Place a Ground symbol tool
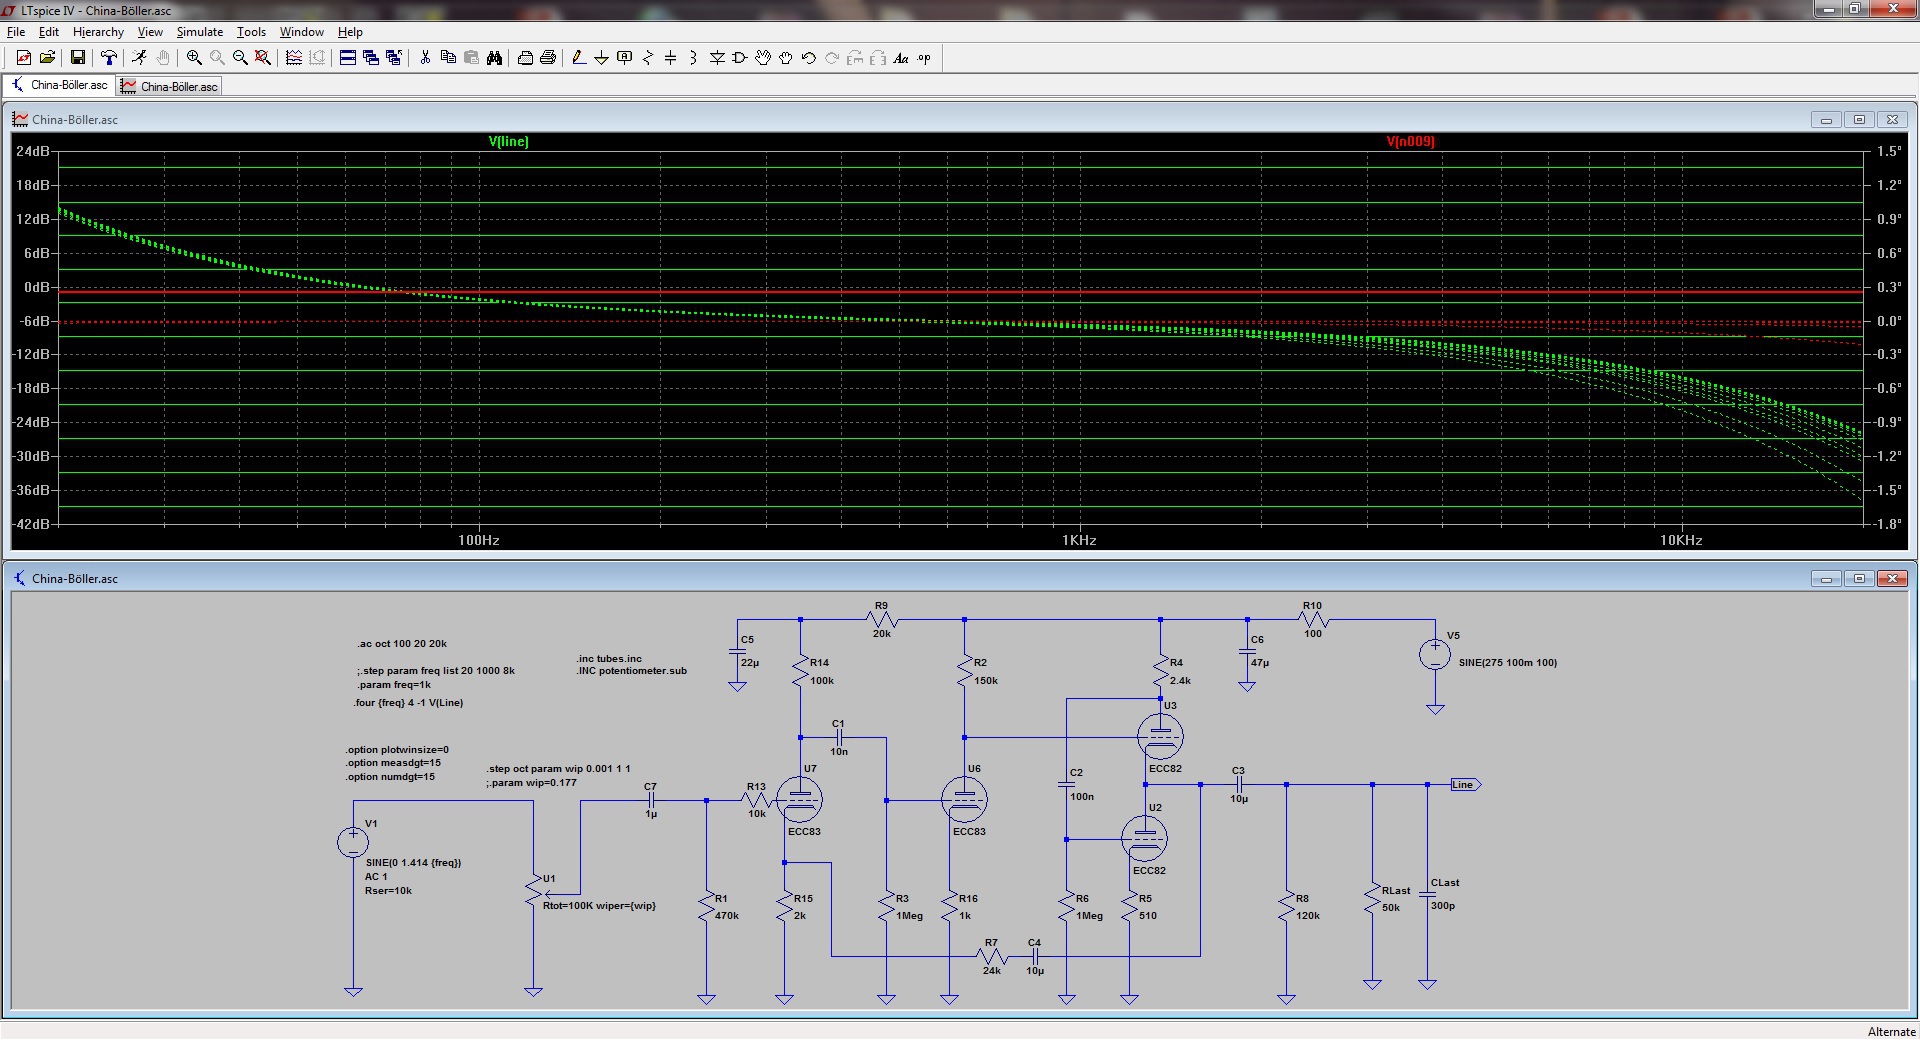The width and height of the screenshot is (1920, 1040). [x=602, y=58]
